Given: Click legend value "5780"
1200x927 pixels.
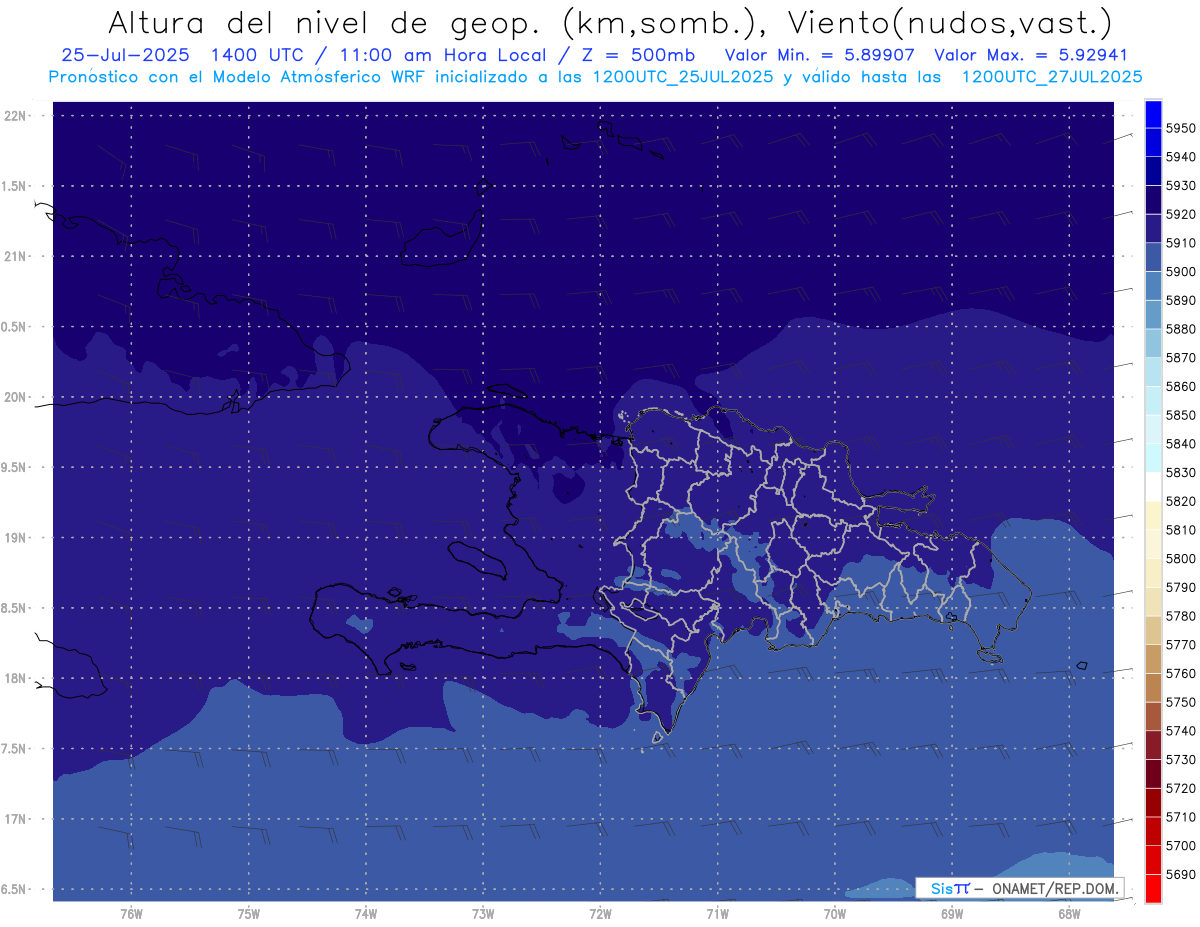Looking at the screenshot, I should pos(1180,616).
